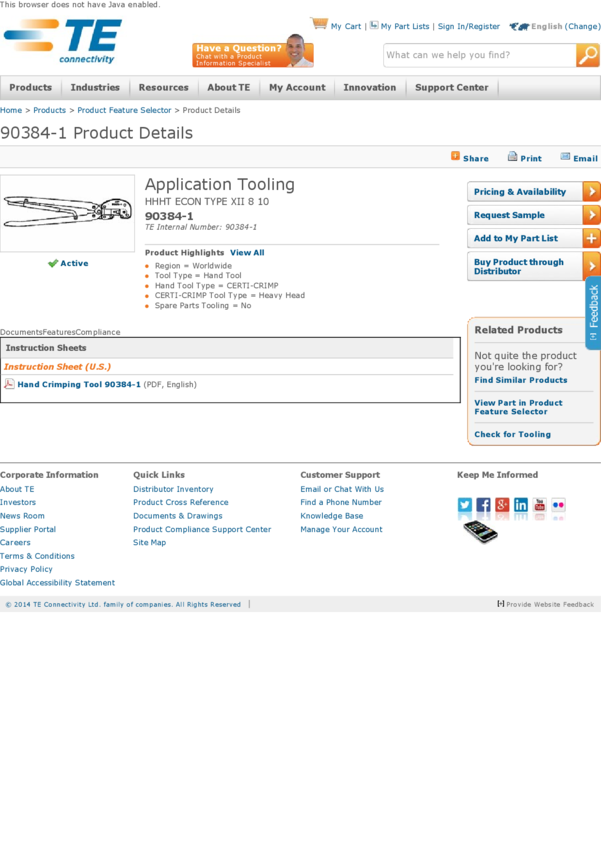601x850 pixels.
Task: Open the Innovation menu
Action: pos(370,87)
